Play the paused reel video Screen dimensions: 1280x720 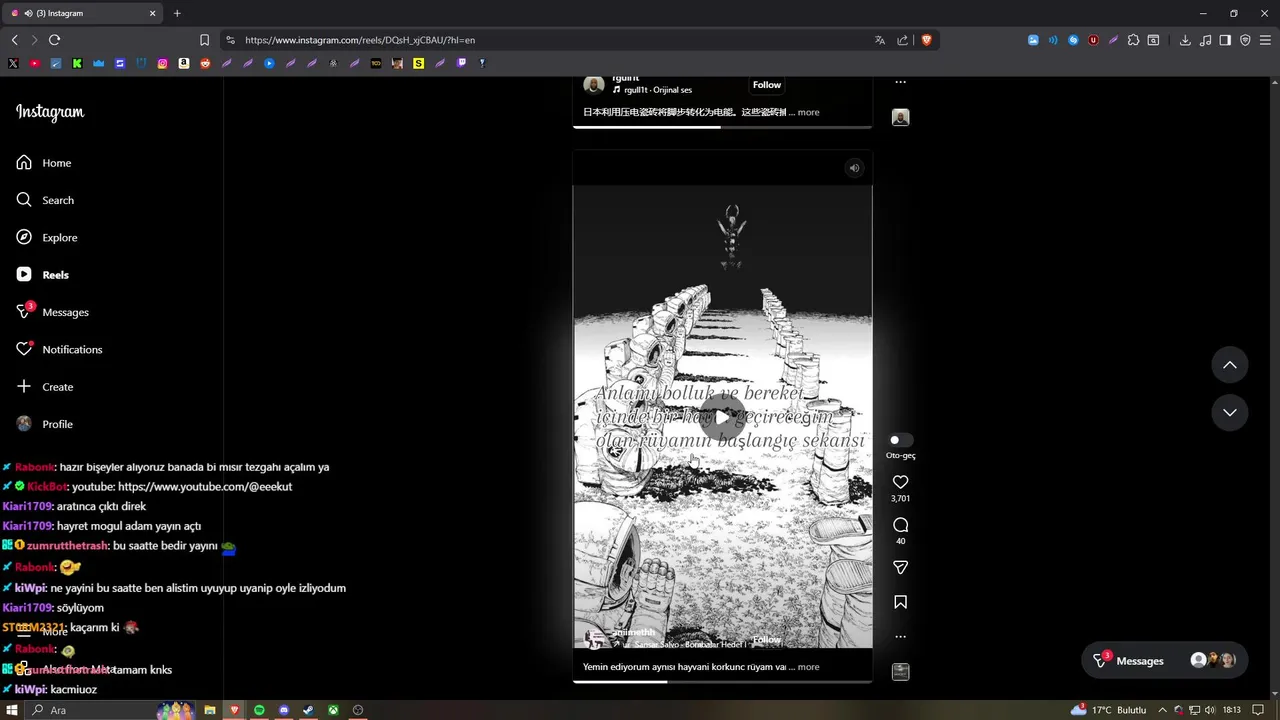pos(722,416)
